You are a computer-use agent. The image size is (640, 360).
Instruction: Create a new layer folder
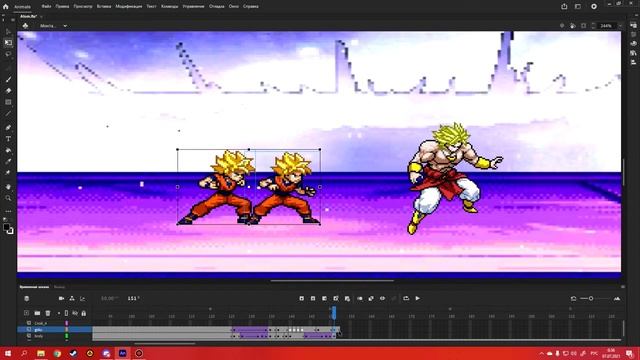pyautogui.click(x=37, y=313)
